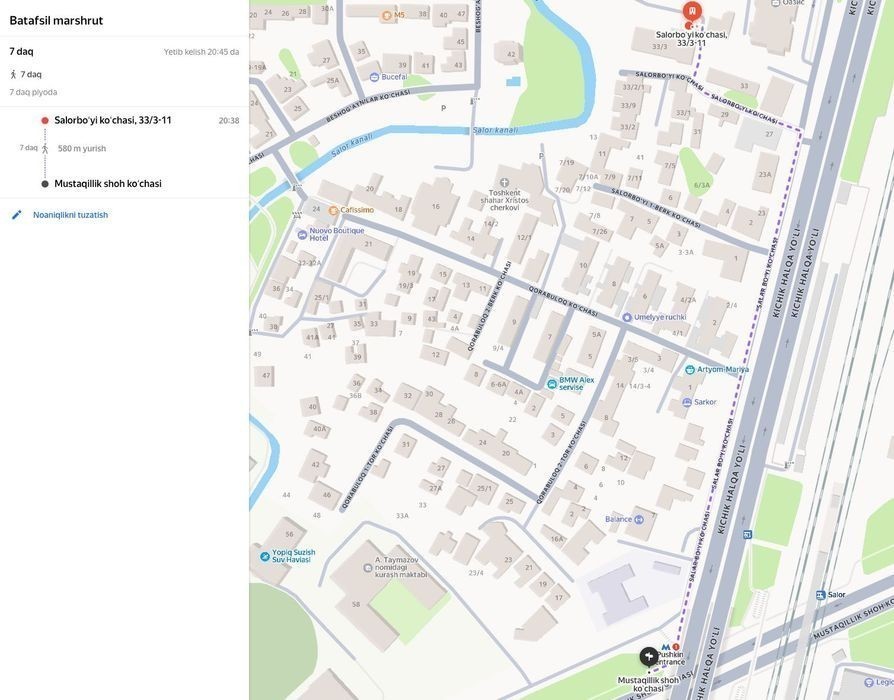This screenshot has width=894, height=700.
Task: Select the Nuovo Boutique Hotel marker
Action: pos(303,234)
